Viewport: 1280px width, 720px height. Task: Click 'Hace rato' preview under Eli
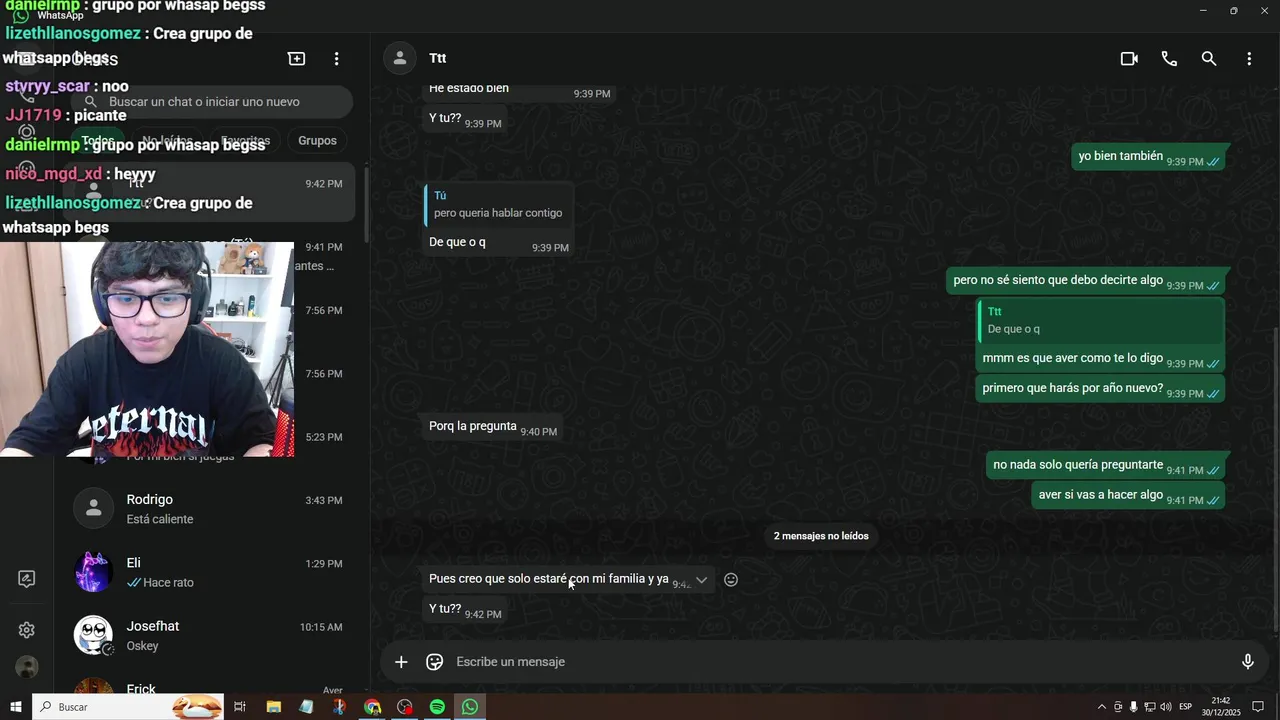(168, 583)
